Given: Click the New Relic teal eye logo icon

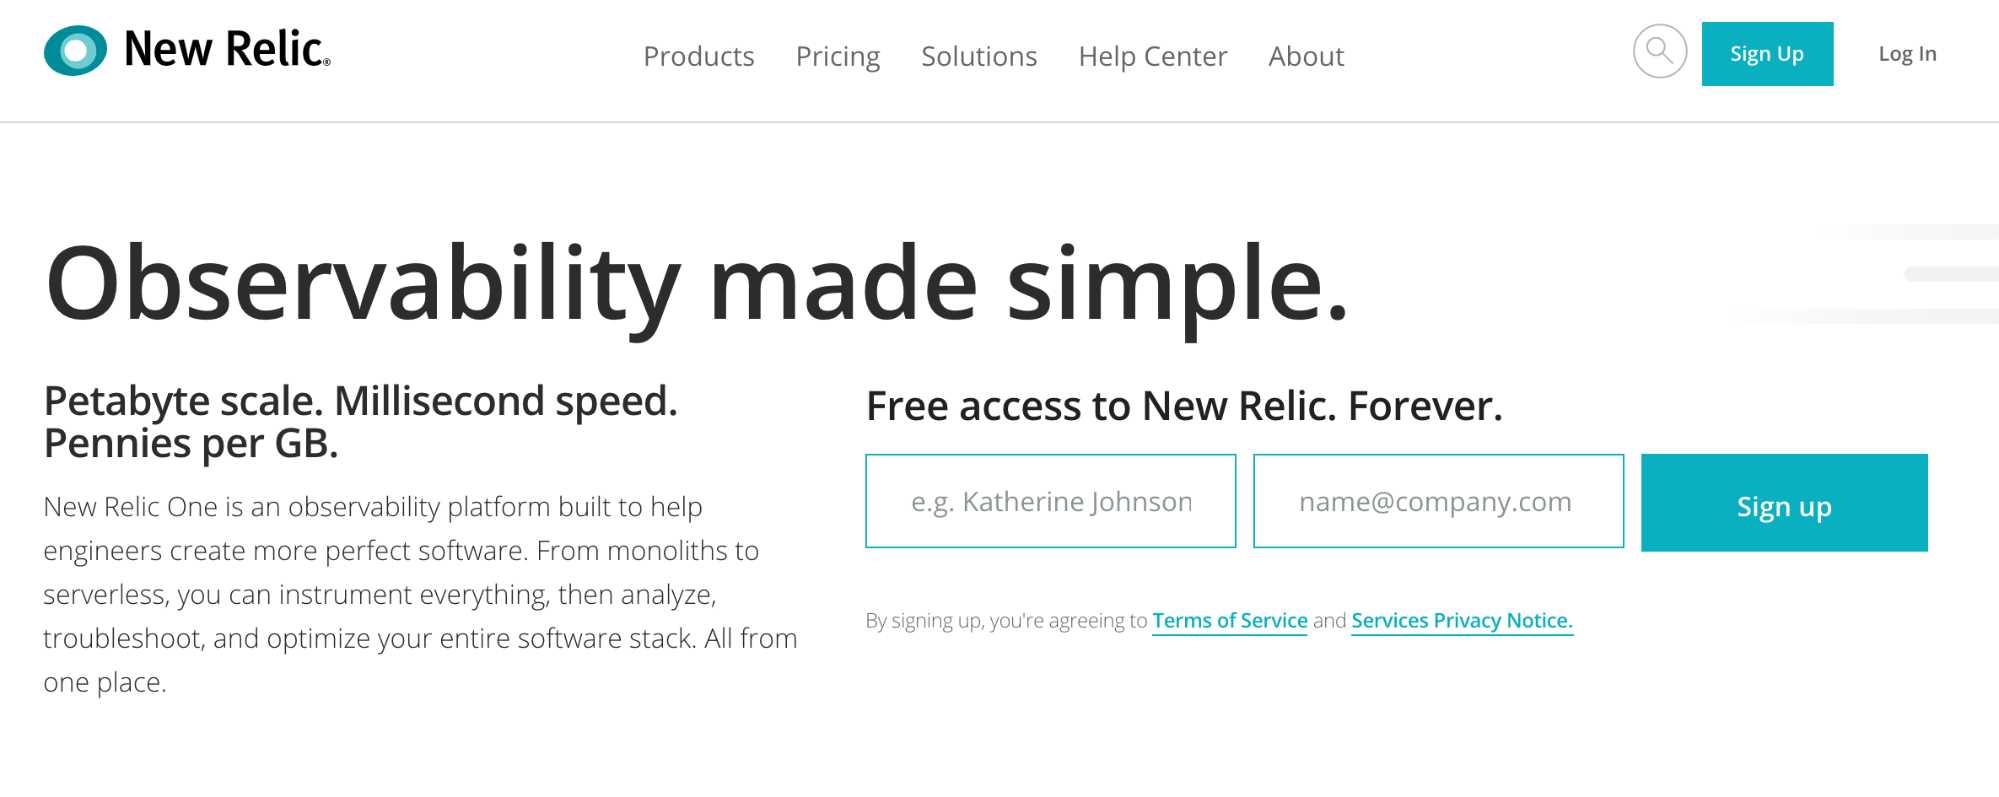Looking at the screenshot, I should click(75, 51).
